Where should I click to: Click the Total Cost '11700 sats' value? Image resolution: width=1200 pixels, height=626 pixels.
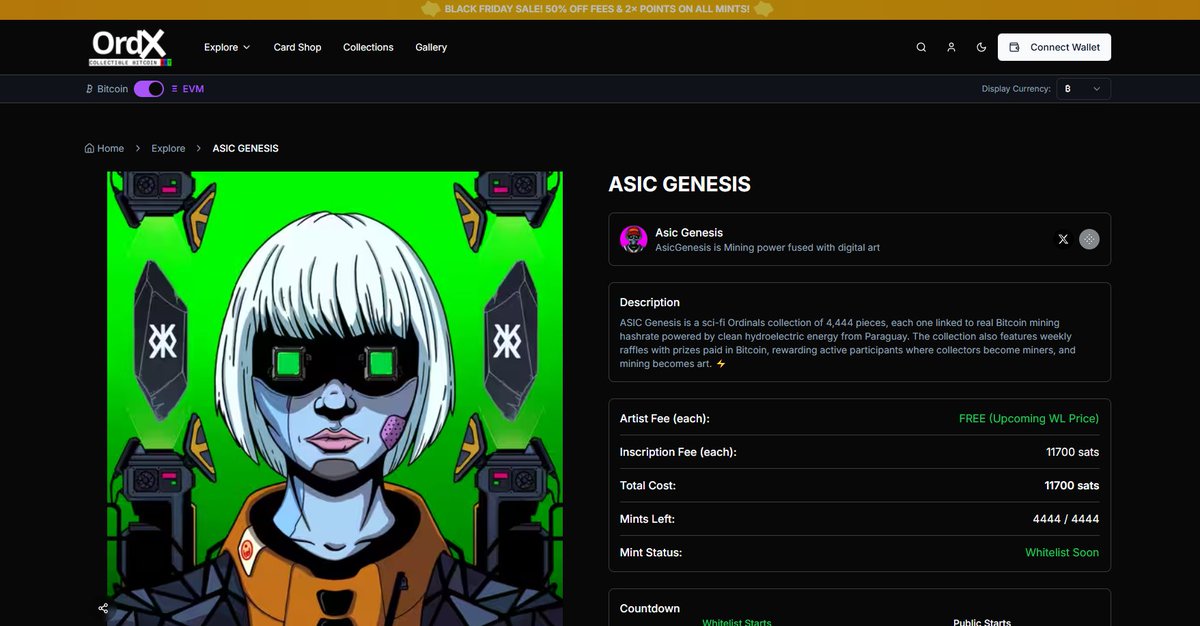coord(1072,485)
